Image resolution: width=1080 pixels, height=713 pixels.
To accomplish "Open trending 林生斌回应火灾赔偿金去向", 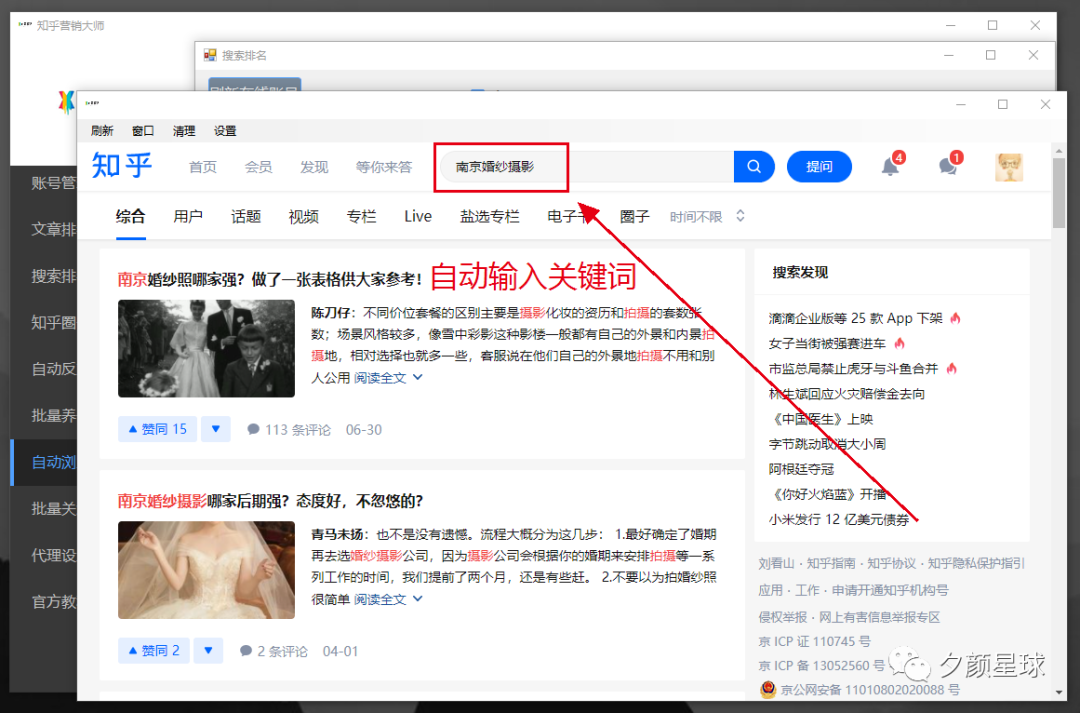I will [x=847, y=394].
